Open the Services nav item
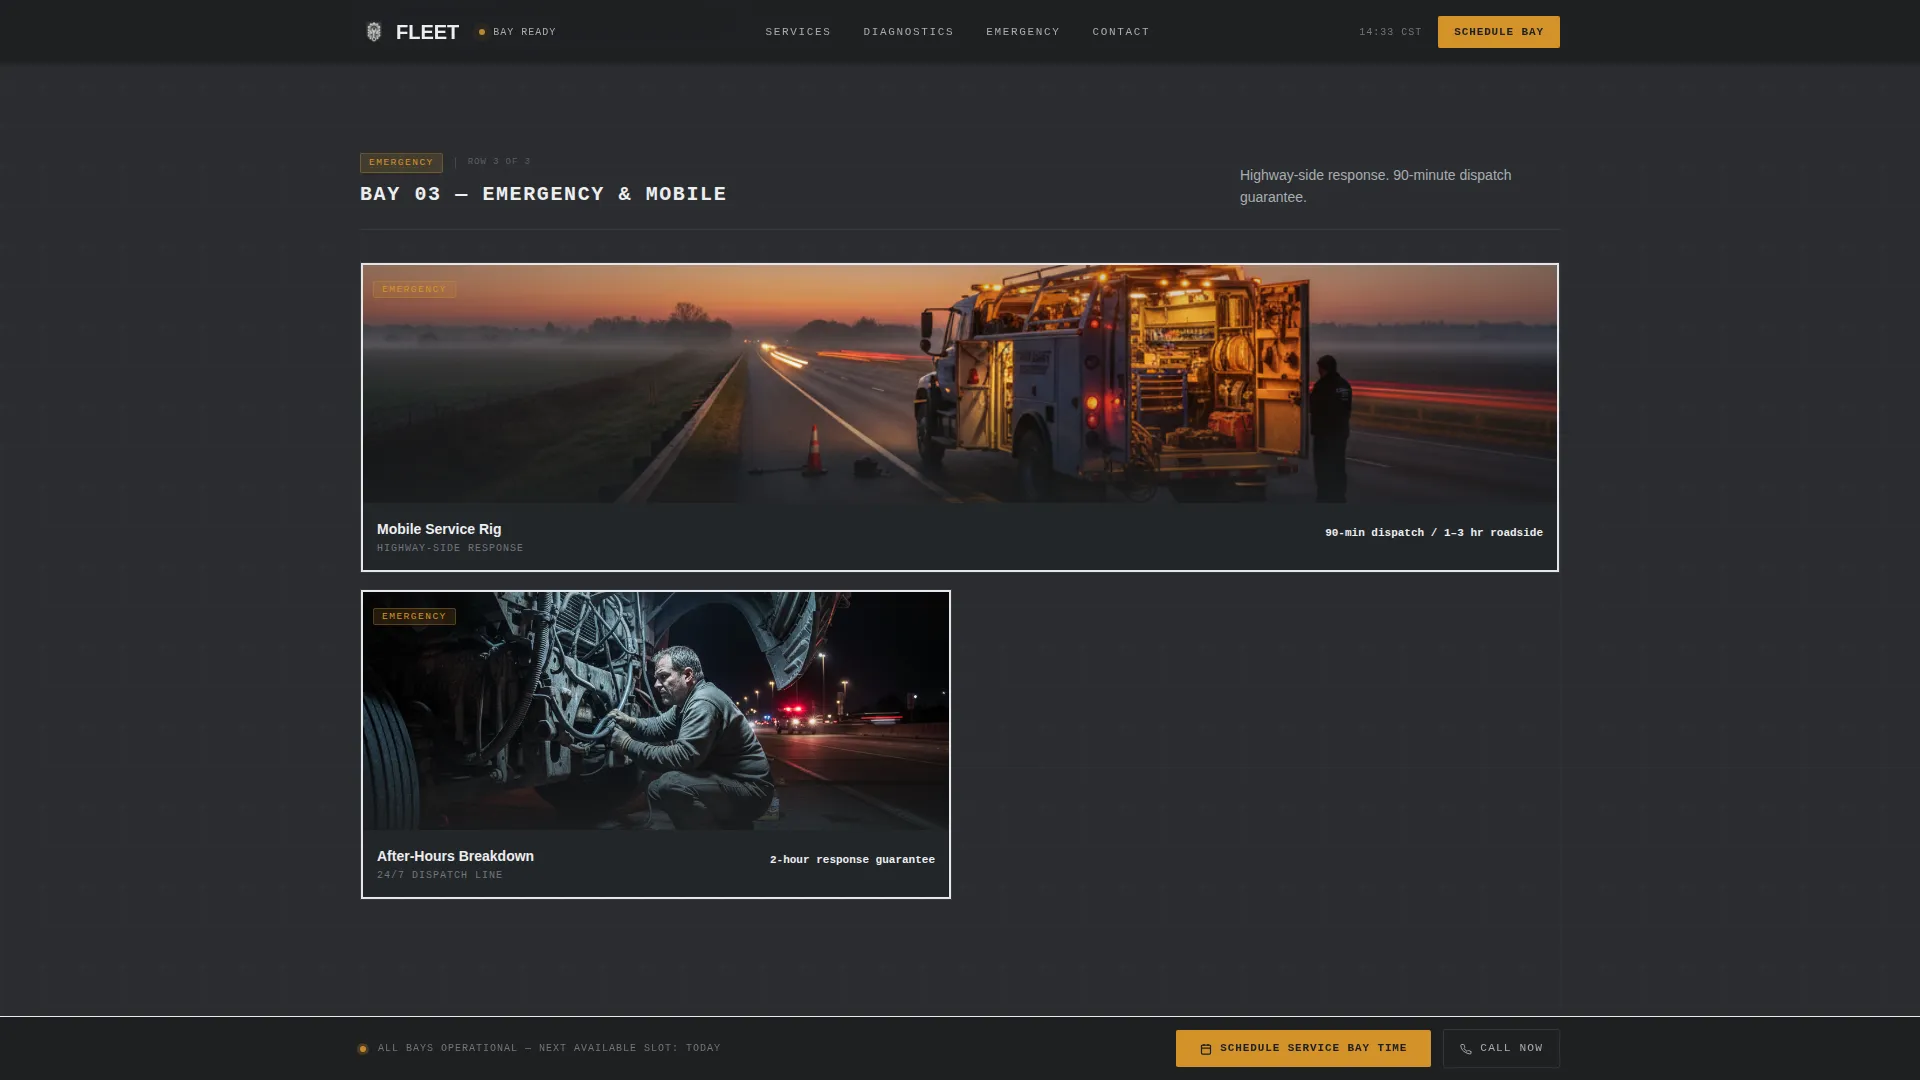 (798, 32)
